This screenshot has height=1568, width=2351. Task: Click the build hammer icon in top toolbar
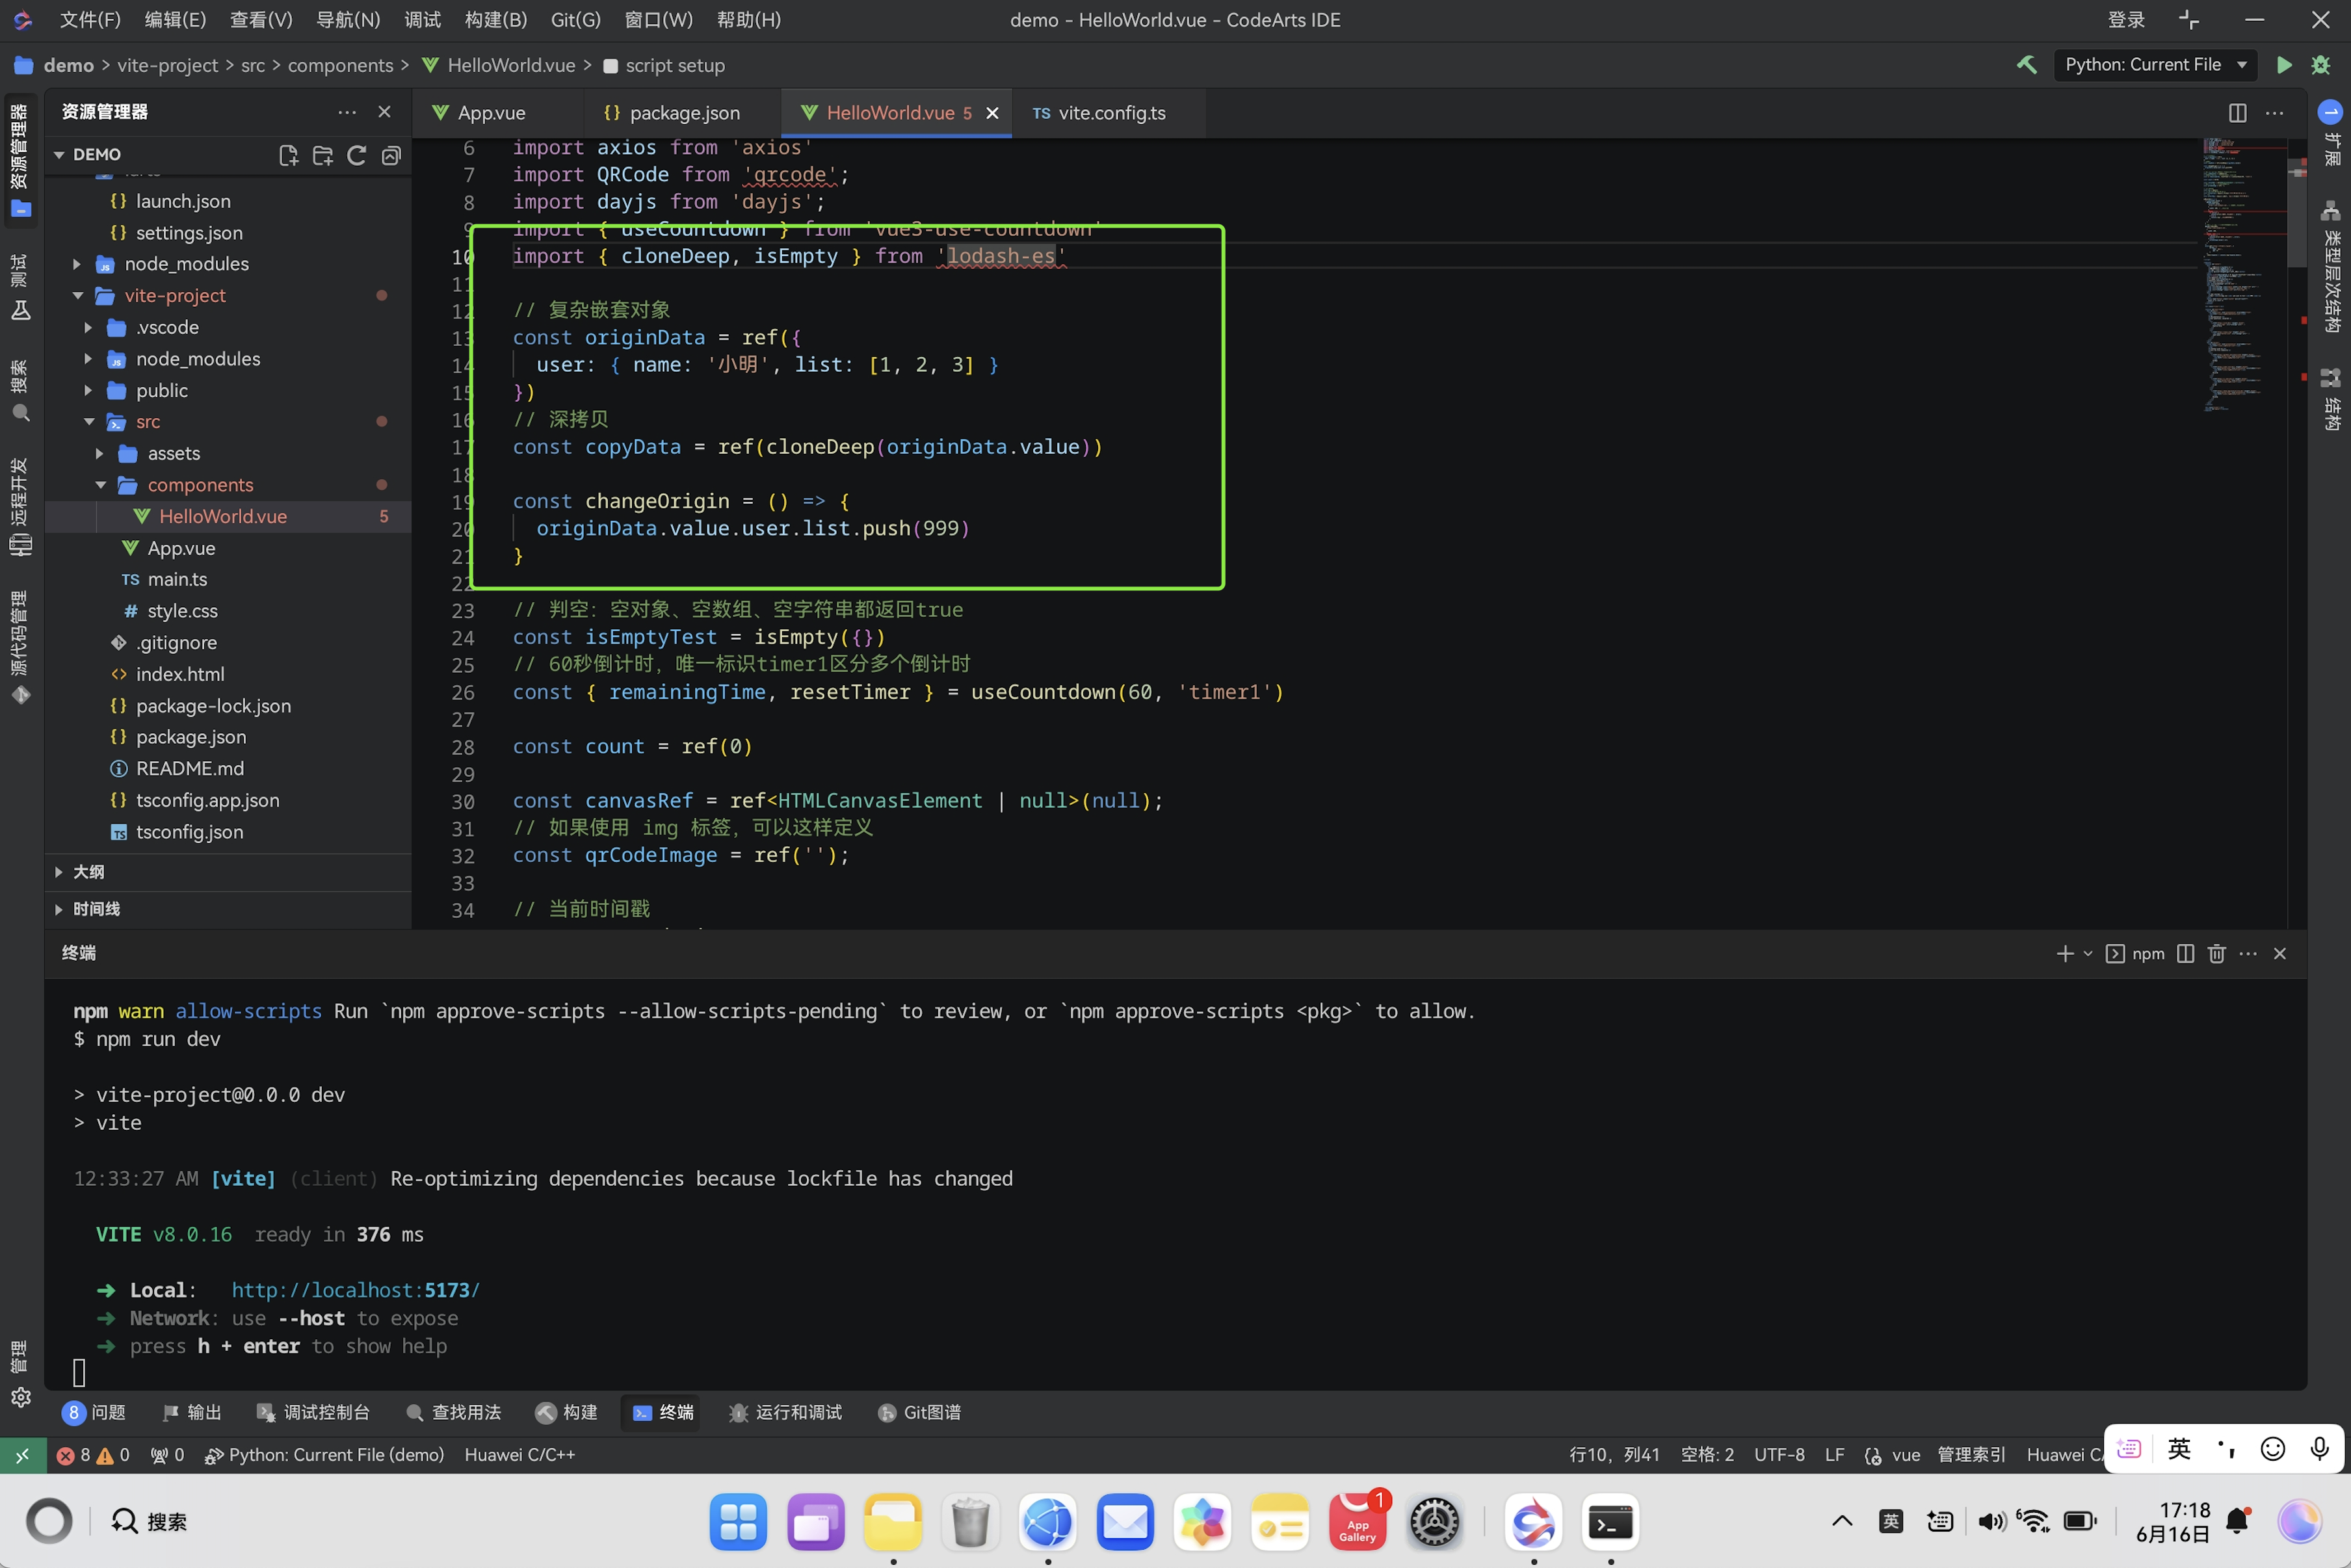coord(2026,65)
